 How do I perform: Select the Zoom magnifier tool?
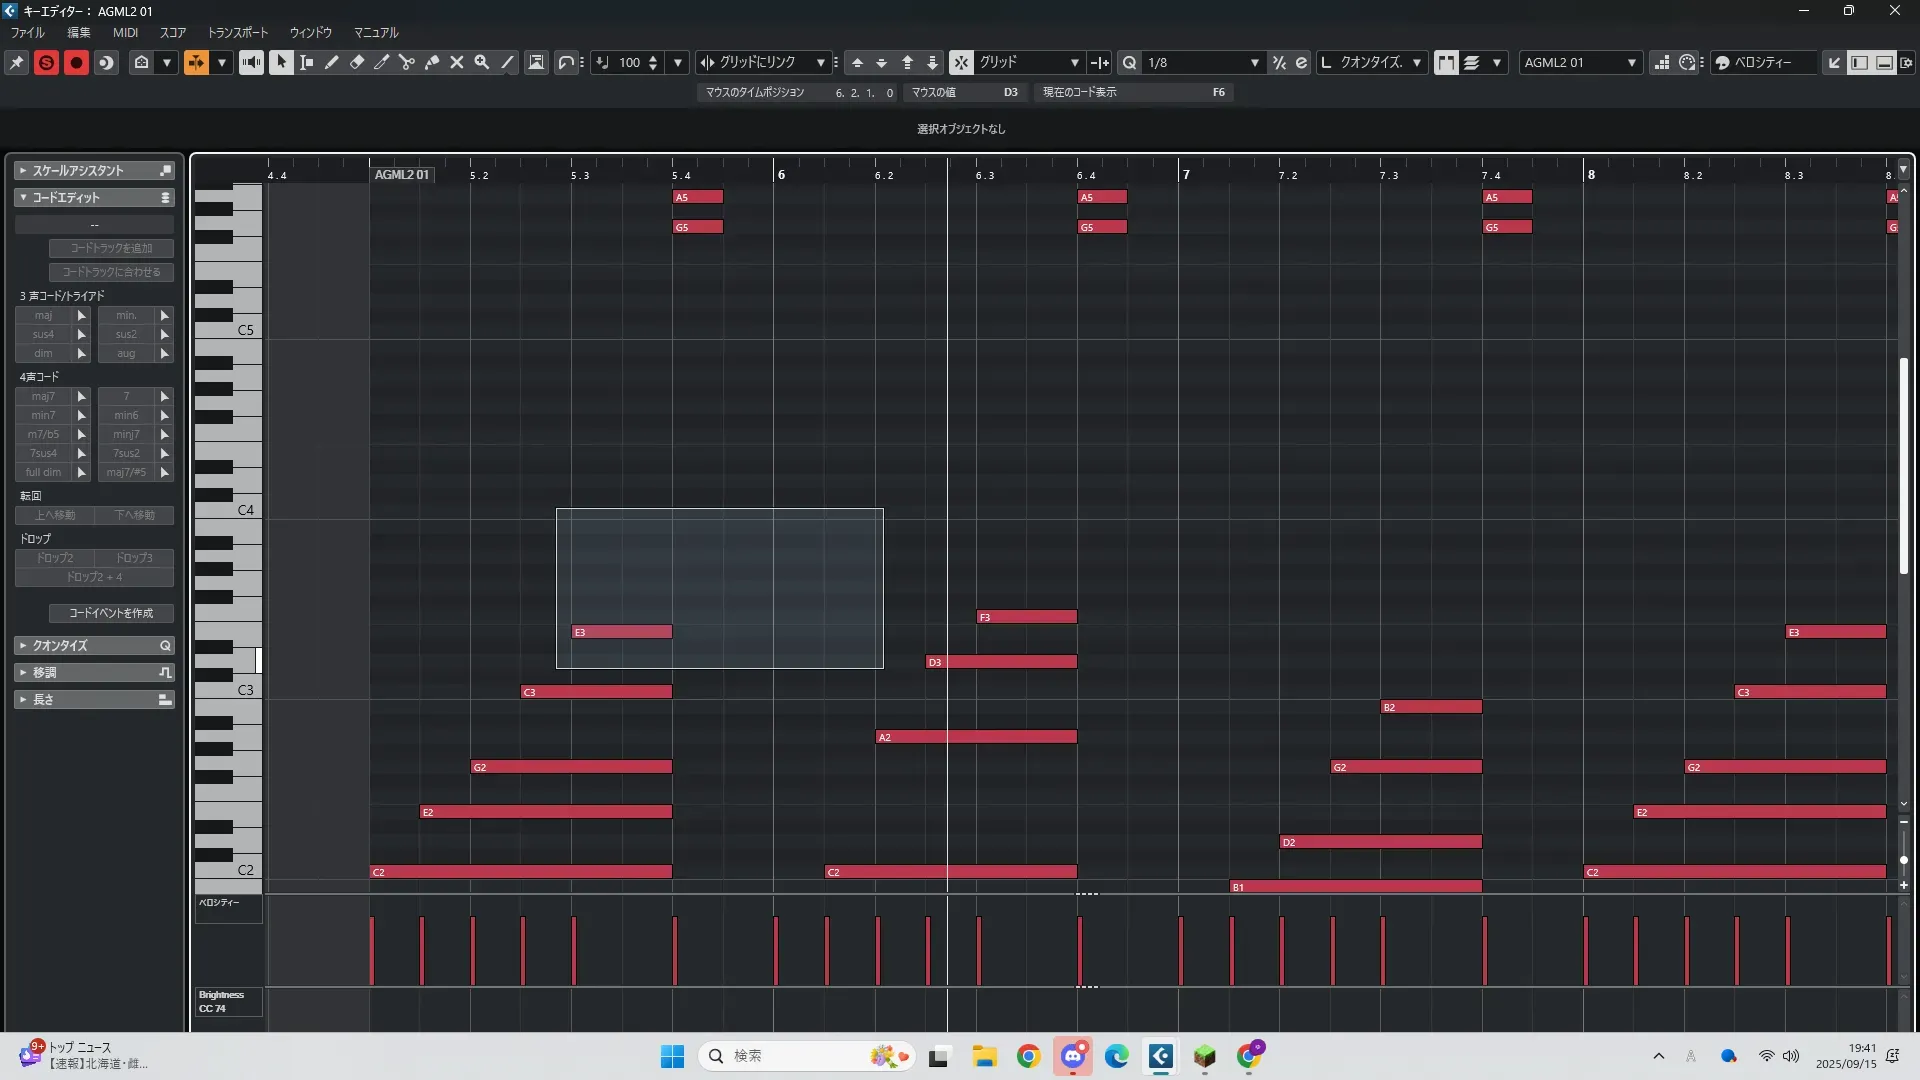tap(482, 62)
